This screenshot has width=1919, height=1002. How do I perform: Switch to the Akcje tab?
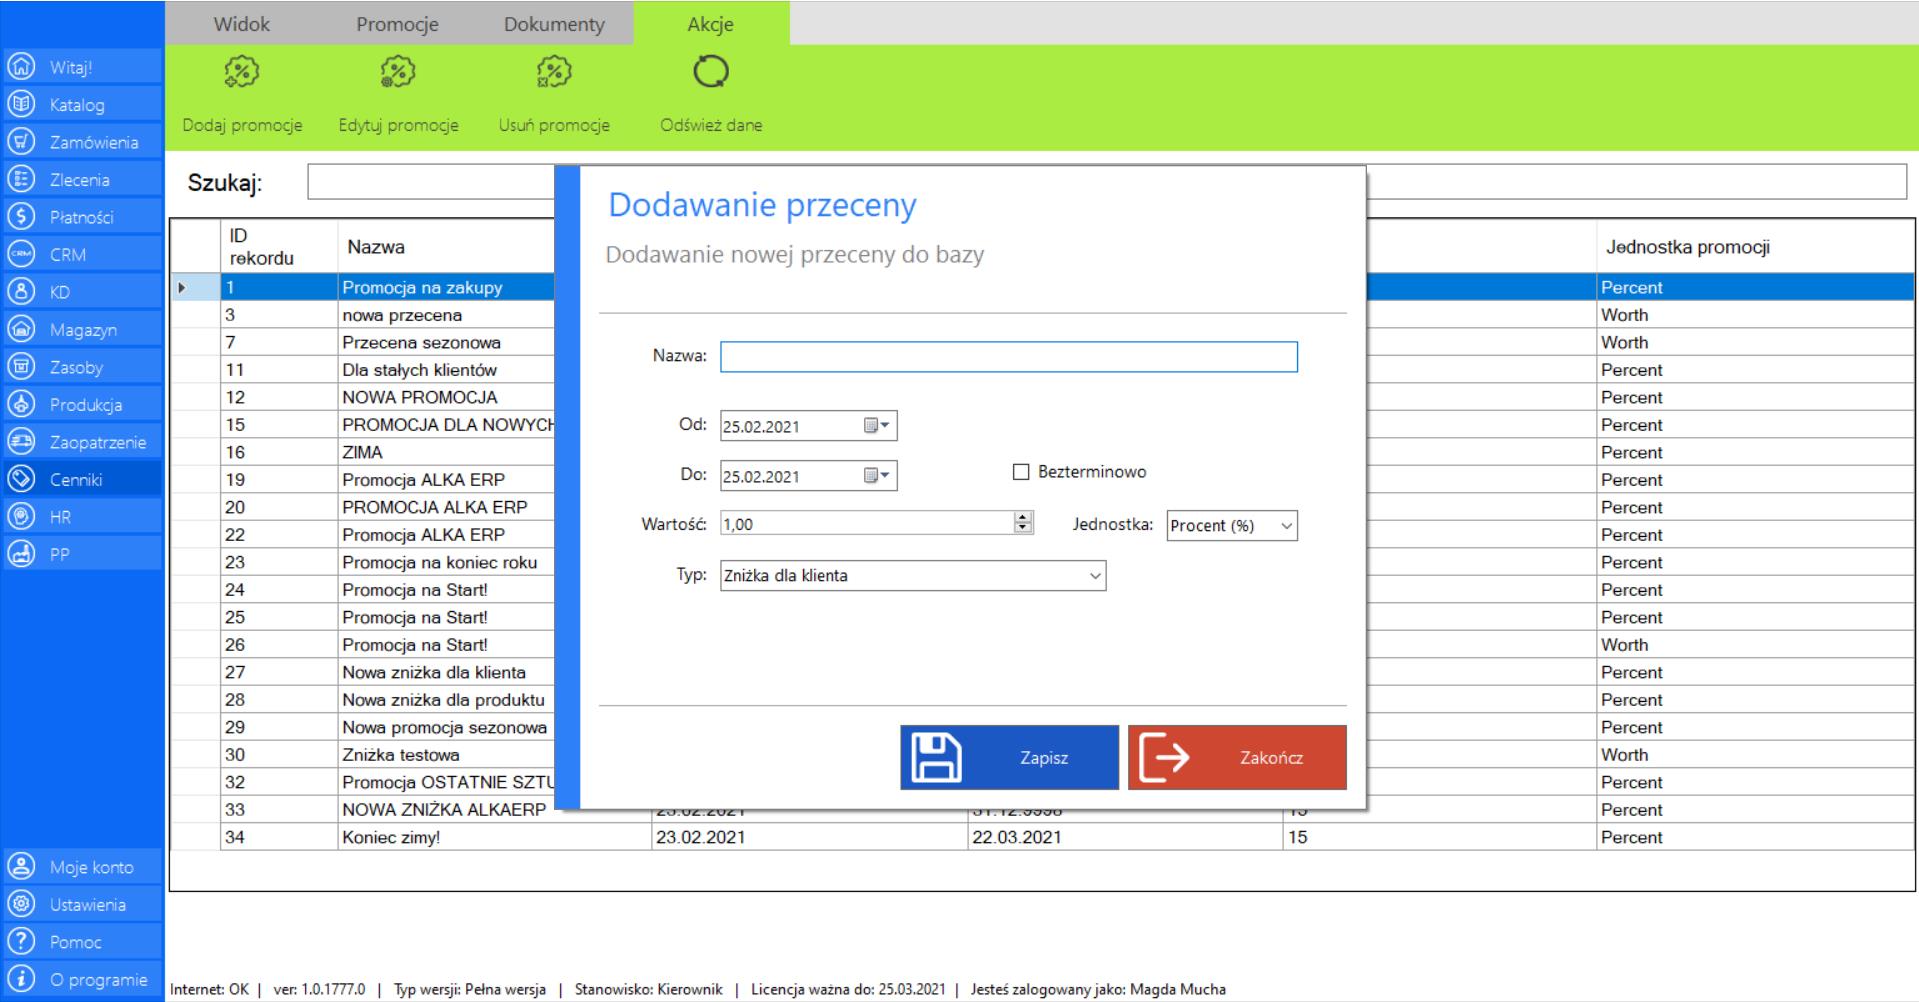click(x=711, y=24)
